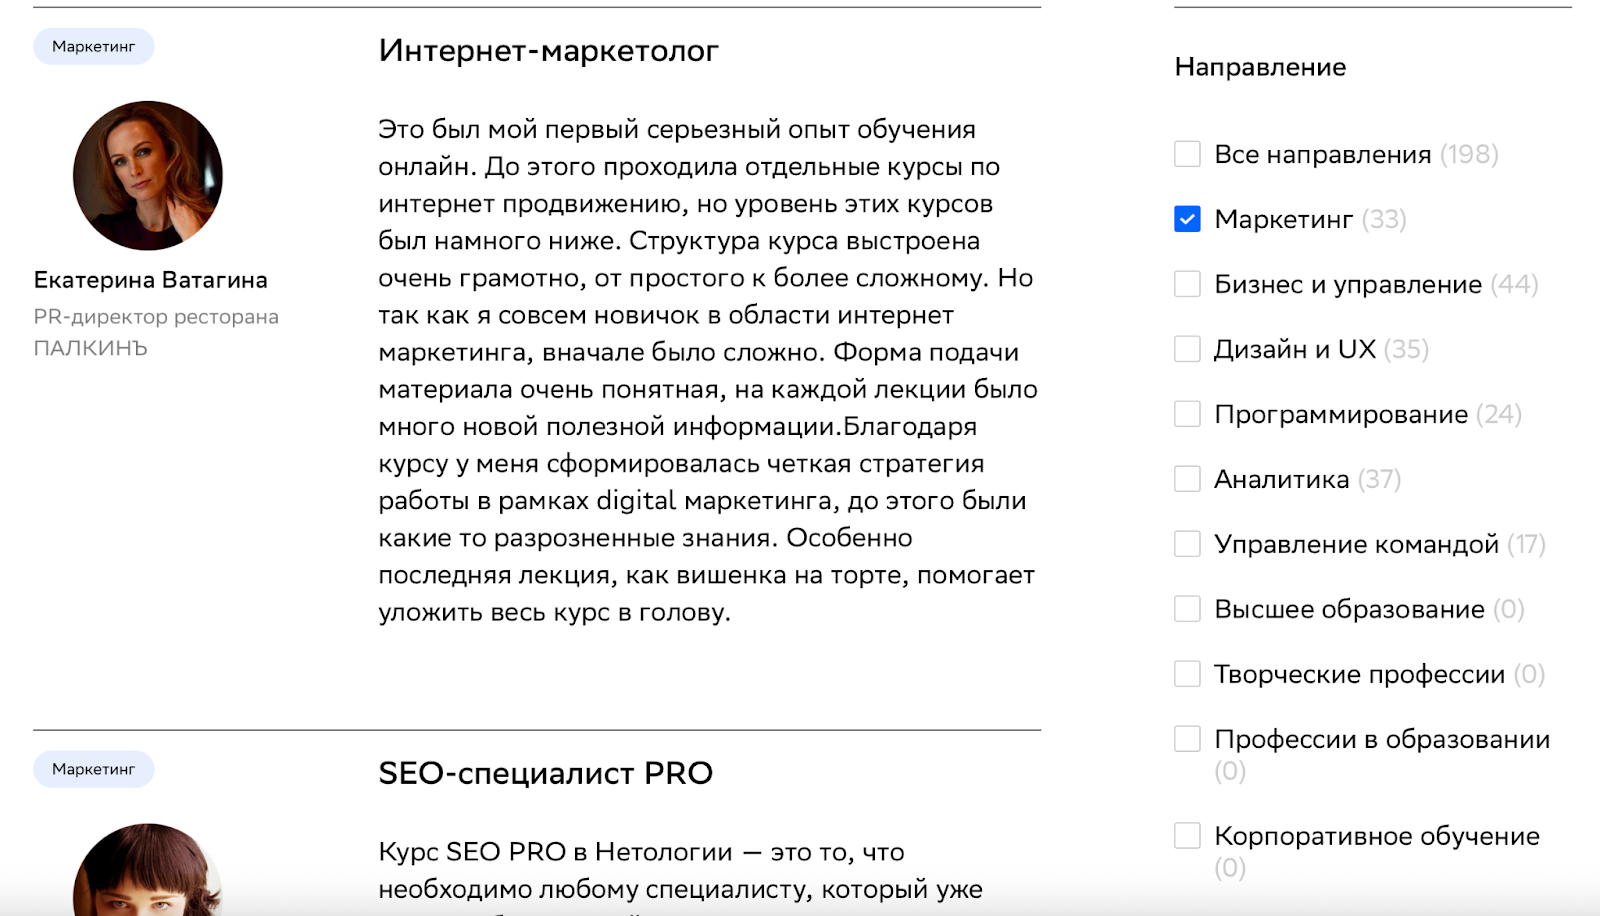Select the 'Программирование' direction checkbox

click(x=1187, y=414)
